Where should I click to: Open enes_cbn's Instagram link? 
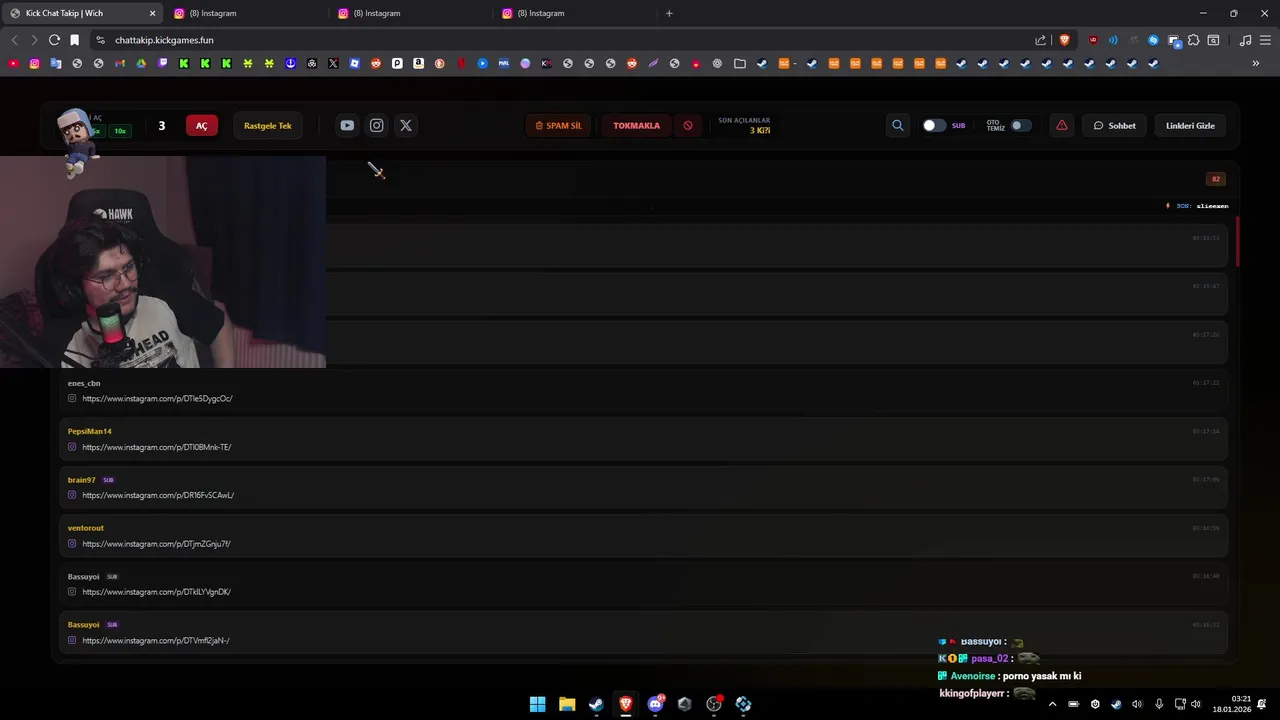point(157,399)
